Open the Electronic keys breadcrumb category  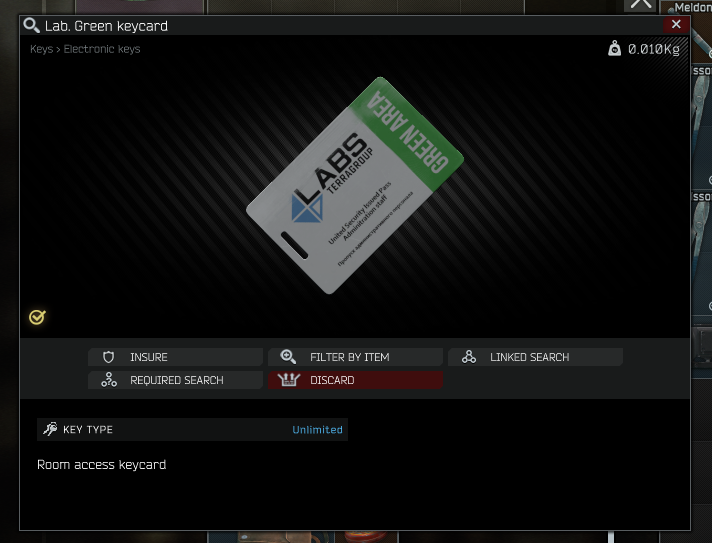102,49
